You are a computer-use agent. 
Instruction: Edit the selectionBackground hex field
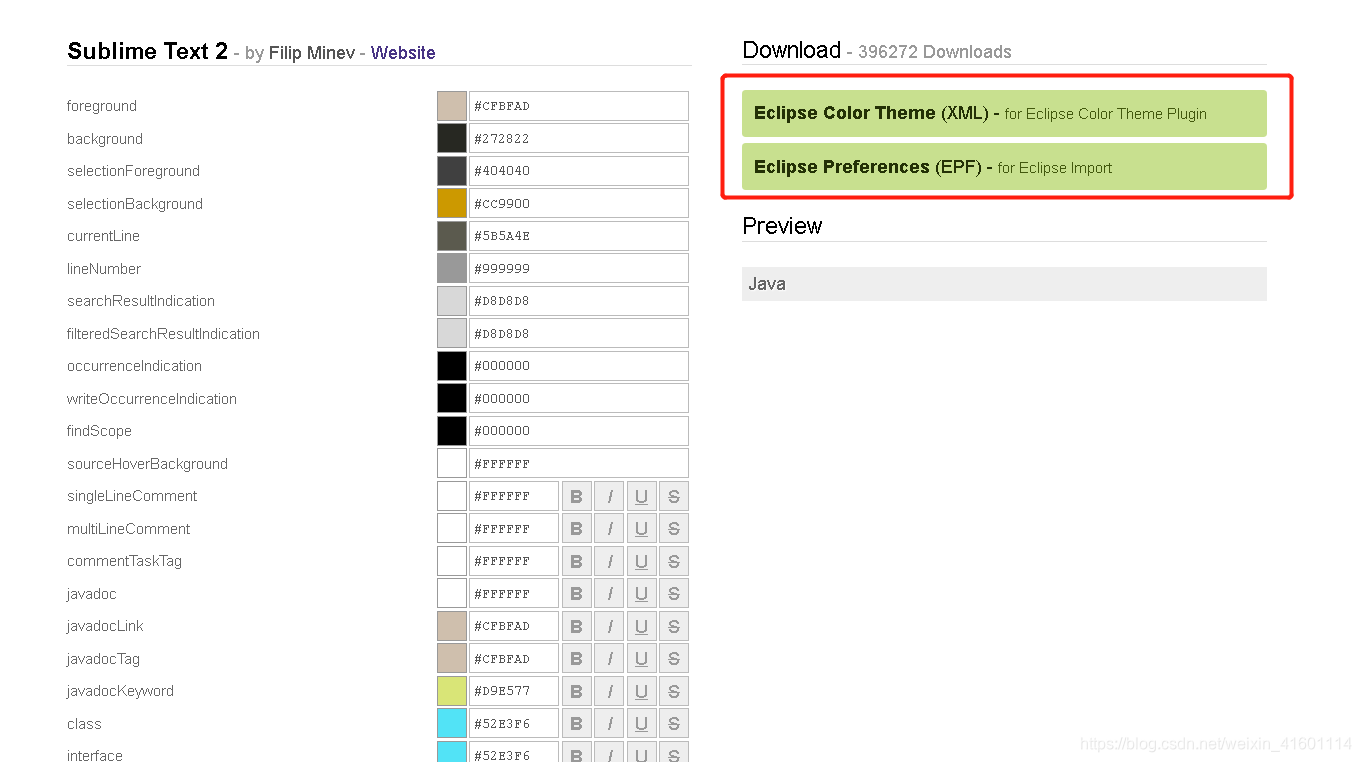(x=579, y=204)
